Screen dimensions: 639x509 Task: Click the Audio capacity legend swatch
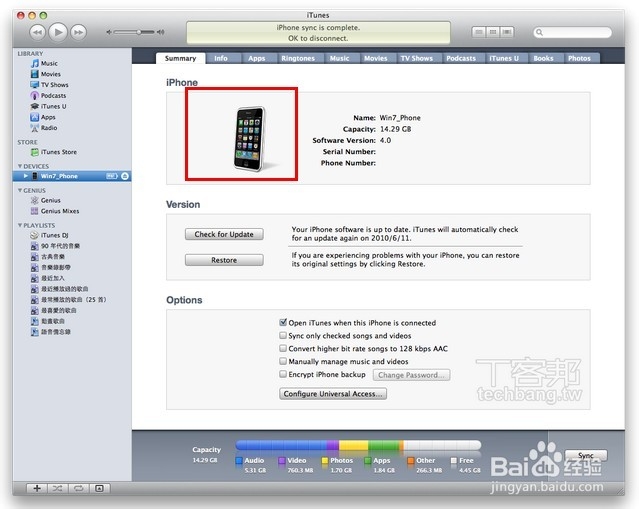pos(239,461)
